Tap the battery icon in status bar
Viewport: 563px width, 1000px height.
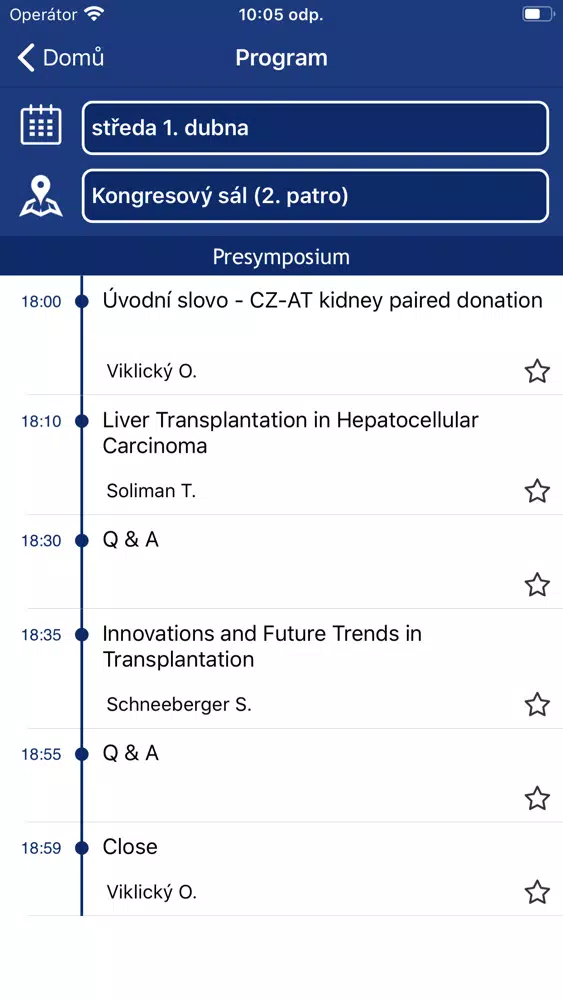tap(539, 14)
